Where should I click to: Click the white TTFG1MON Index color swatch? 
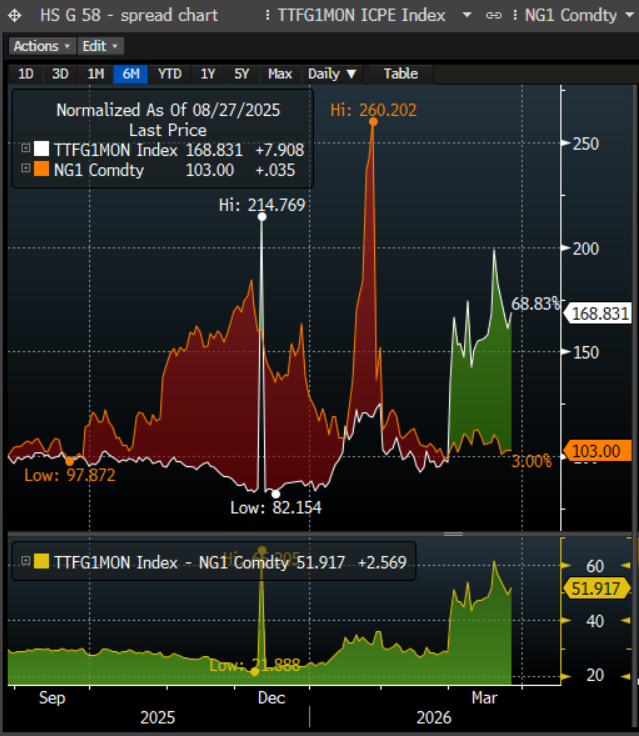[41, 149]
